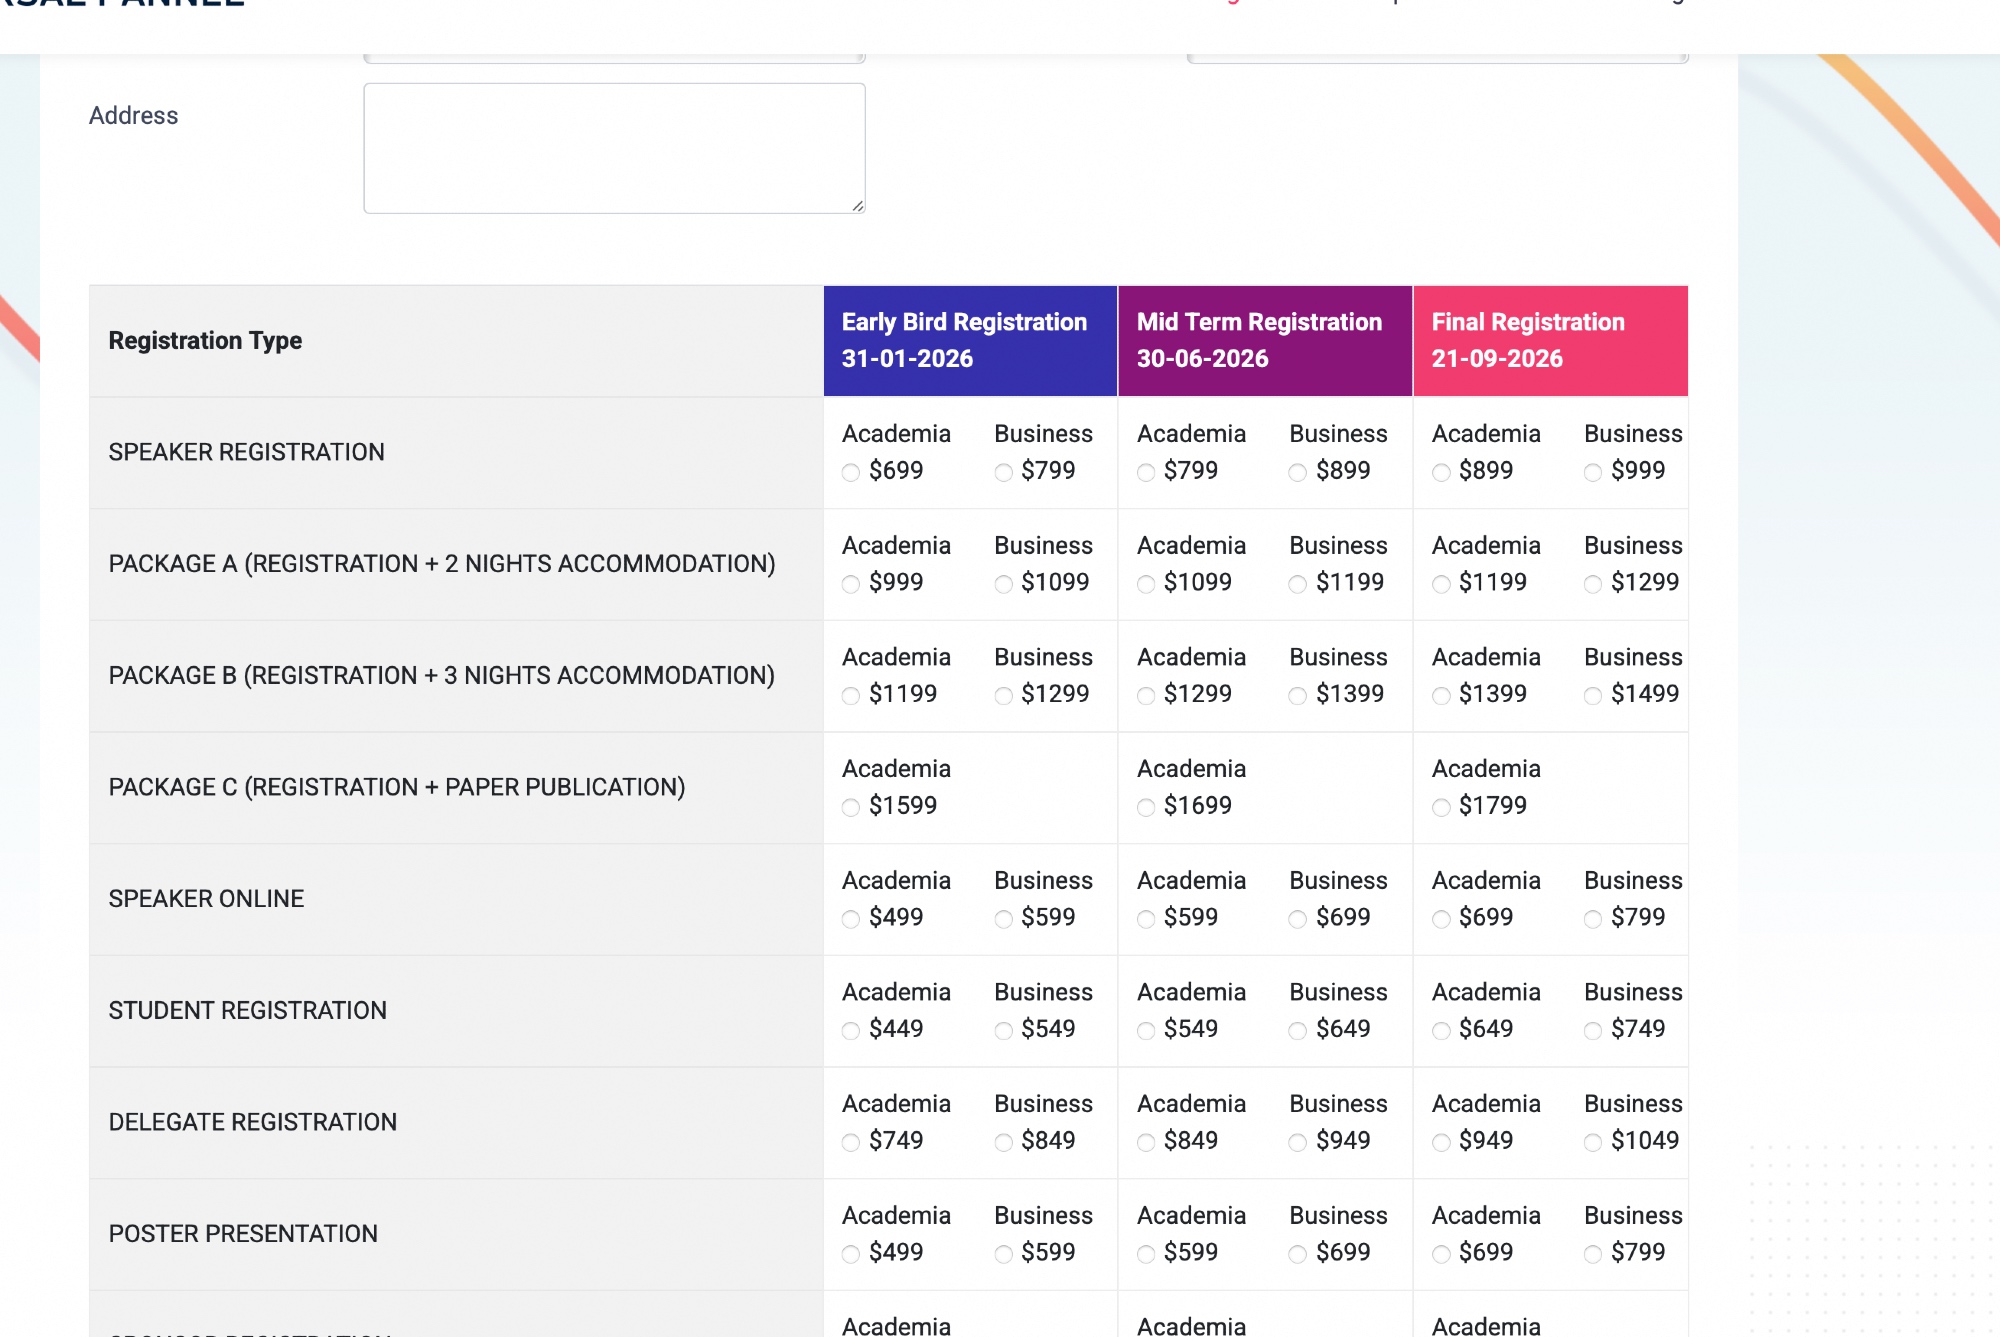Image resolution: width=2000 pixels, height=1337 pixels.
Task: Select Package C Early Bird Academia $1599
Action: [851, 807]
